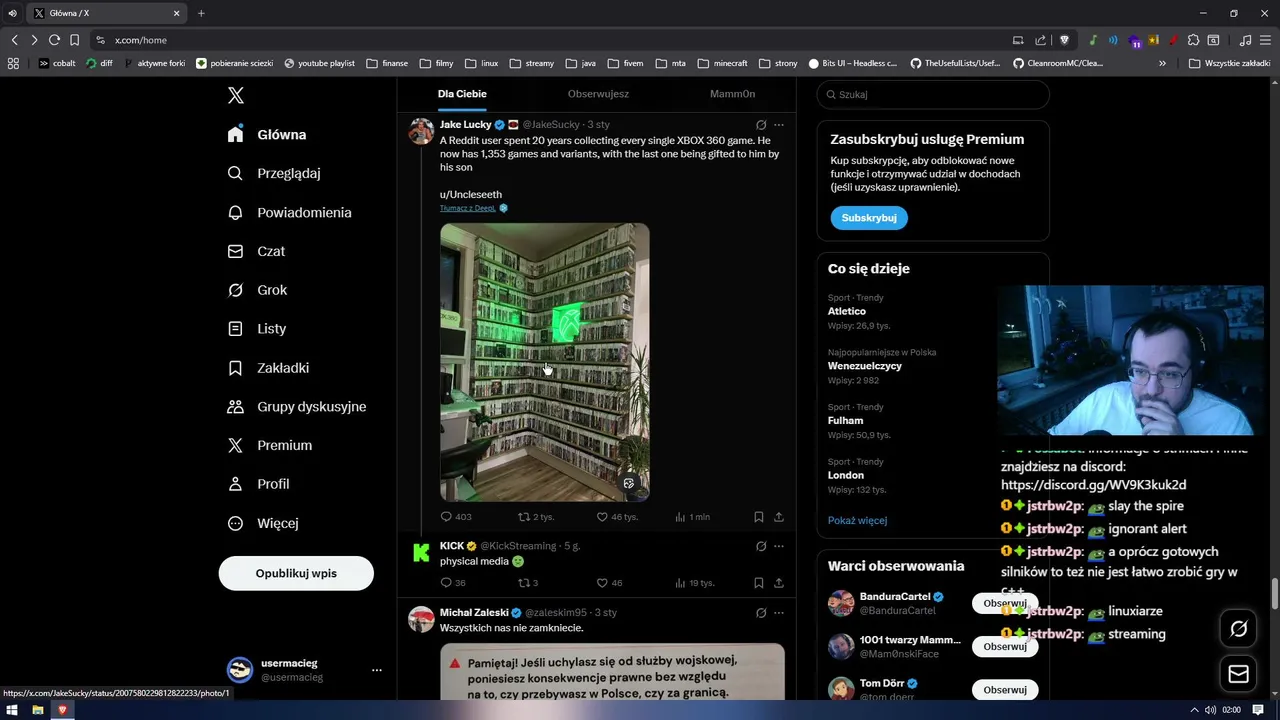Viewport: 1280px width, 720px height.
Task: Open new browser tab
Action: (x=201, y=13)
